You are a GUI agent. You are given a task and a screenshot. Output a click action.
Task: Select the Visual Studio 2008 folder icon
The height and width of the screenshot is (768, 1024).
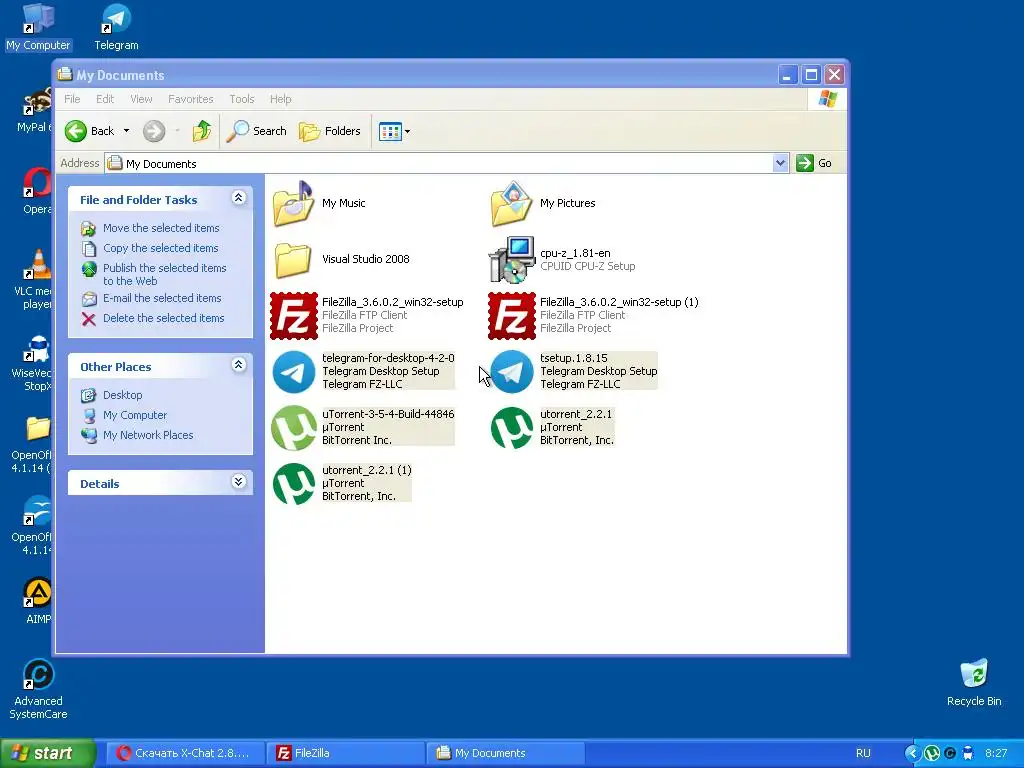(x=293, y=260)
